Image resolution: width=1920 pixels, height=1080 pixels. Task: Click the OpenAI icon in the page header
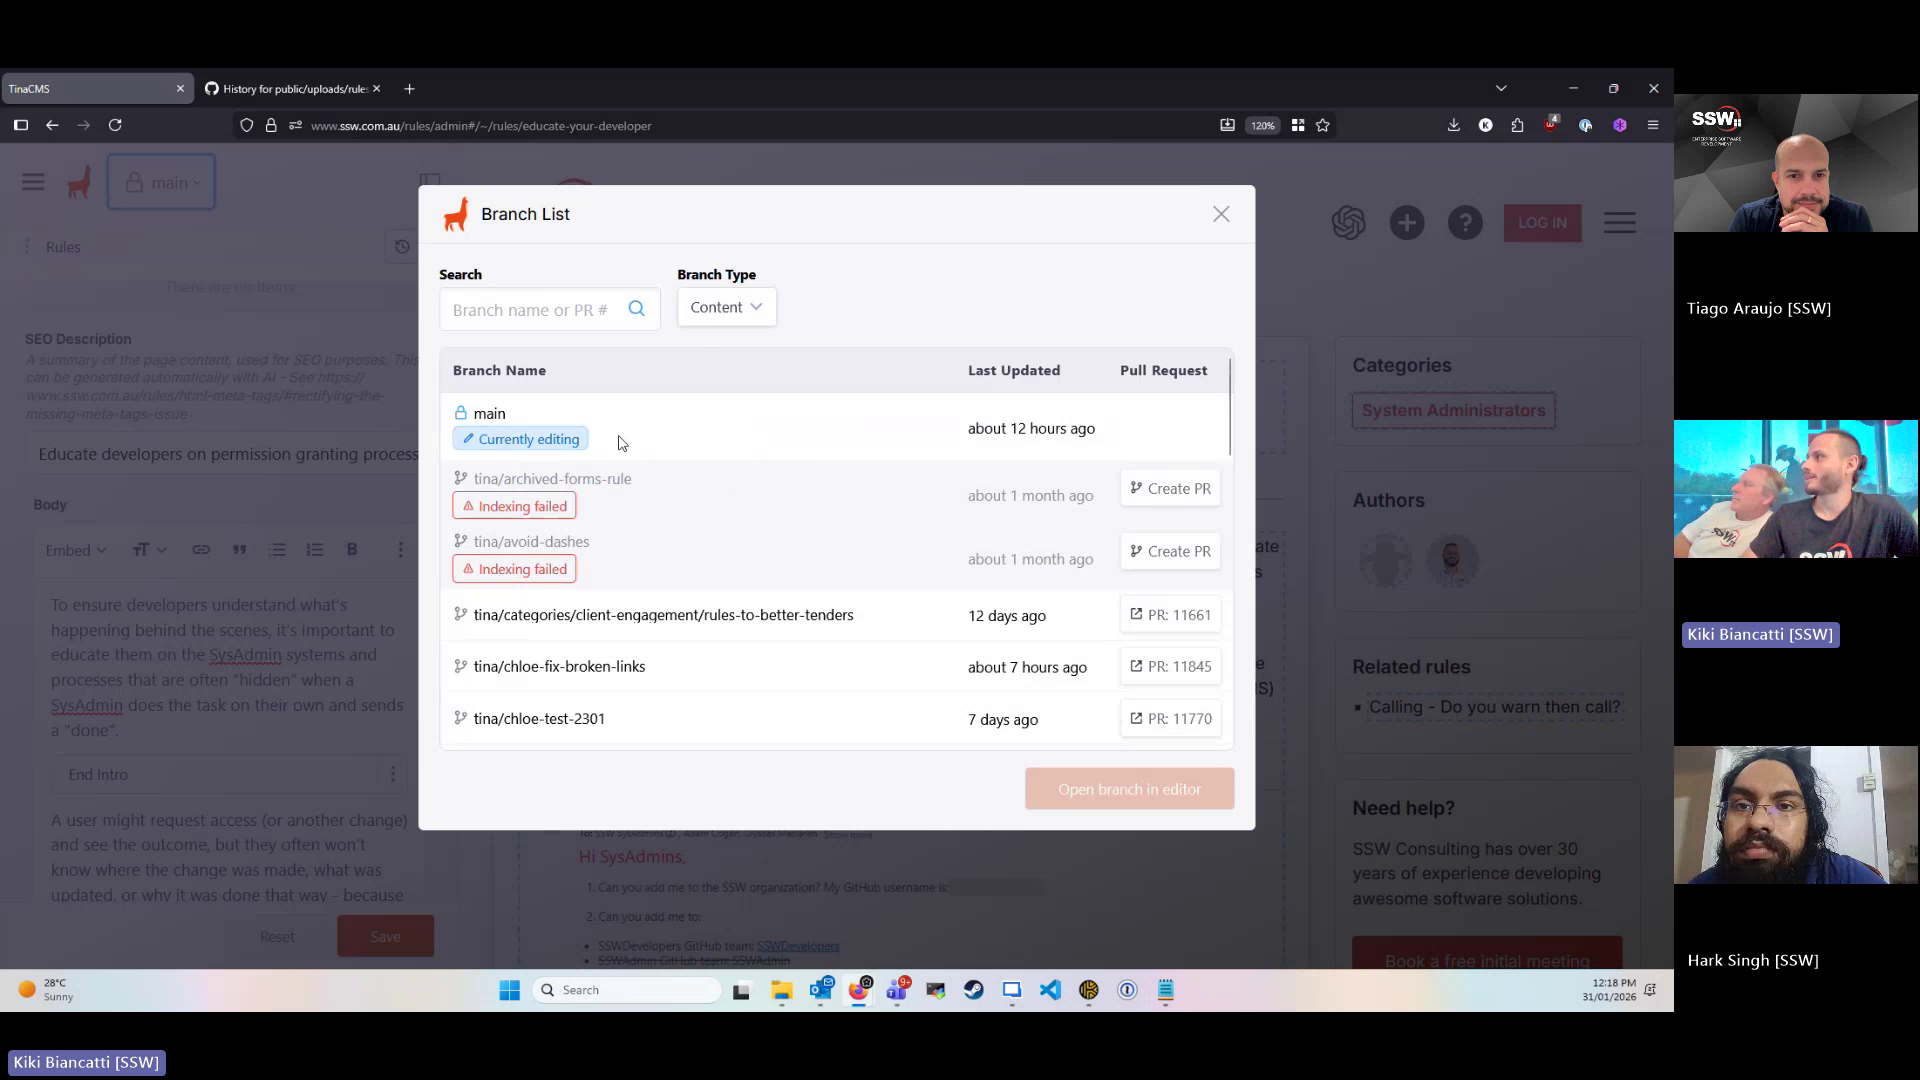pyautogui.click(x=1350, y=222)
